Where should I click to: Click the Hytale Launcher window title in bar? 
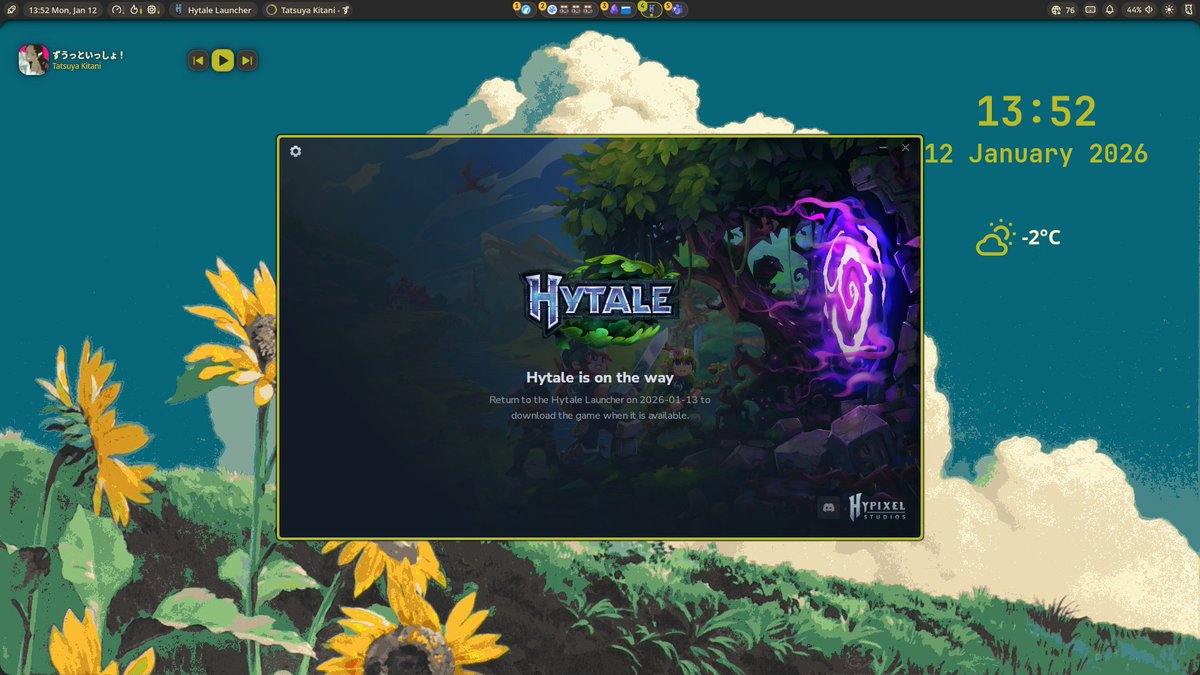(x=212, y=10)
